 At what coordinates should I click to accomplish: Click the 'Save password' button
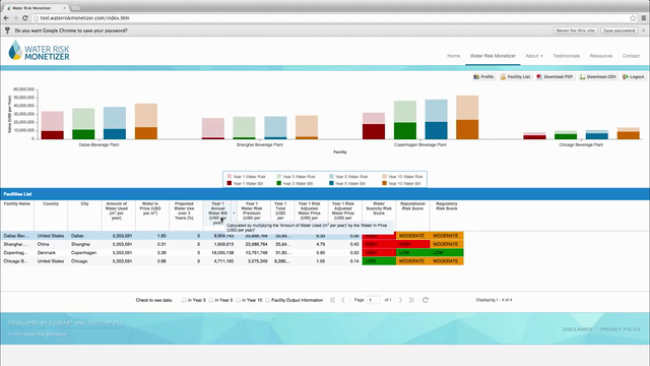[x=619, y=30]
